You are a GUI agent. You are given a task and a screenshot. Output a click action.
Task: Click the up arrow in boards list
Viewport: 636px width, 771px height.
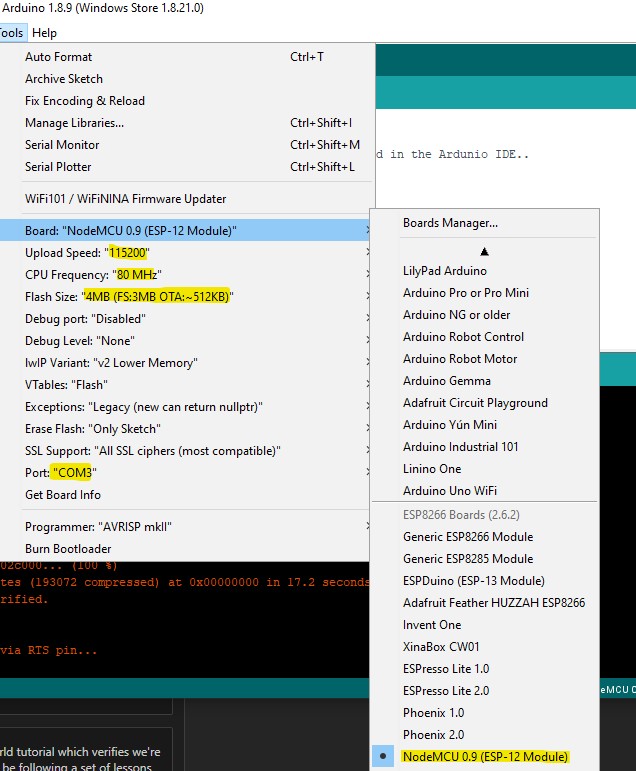click(x=485, y=252)
